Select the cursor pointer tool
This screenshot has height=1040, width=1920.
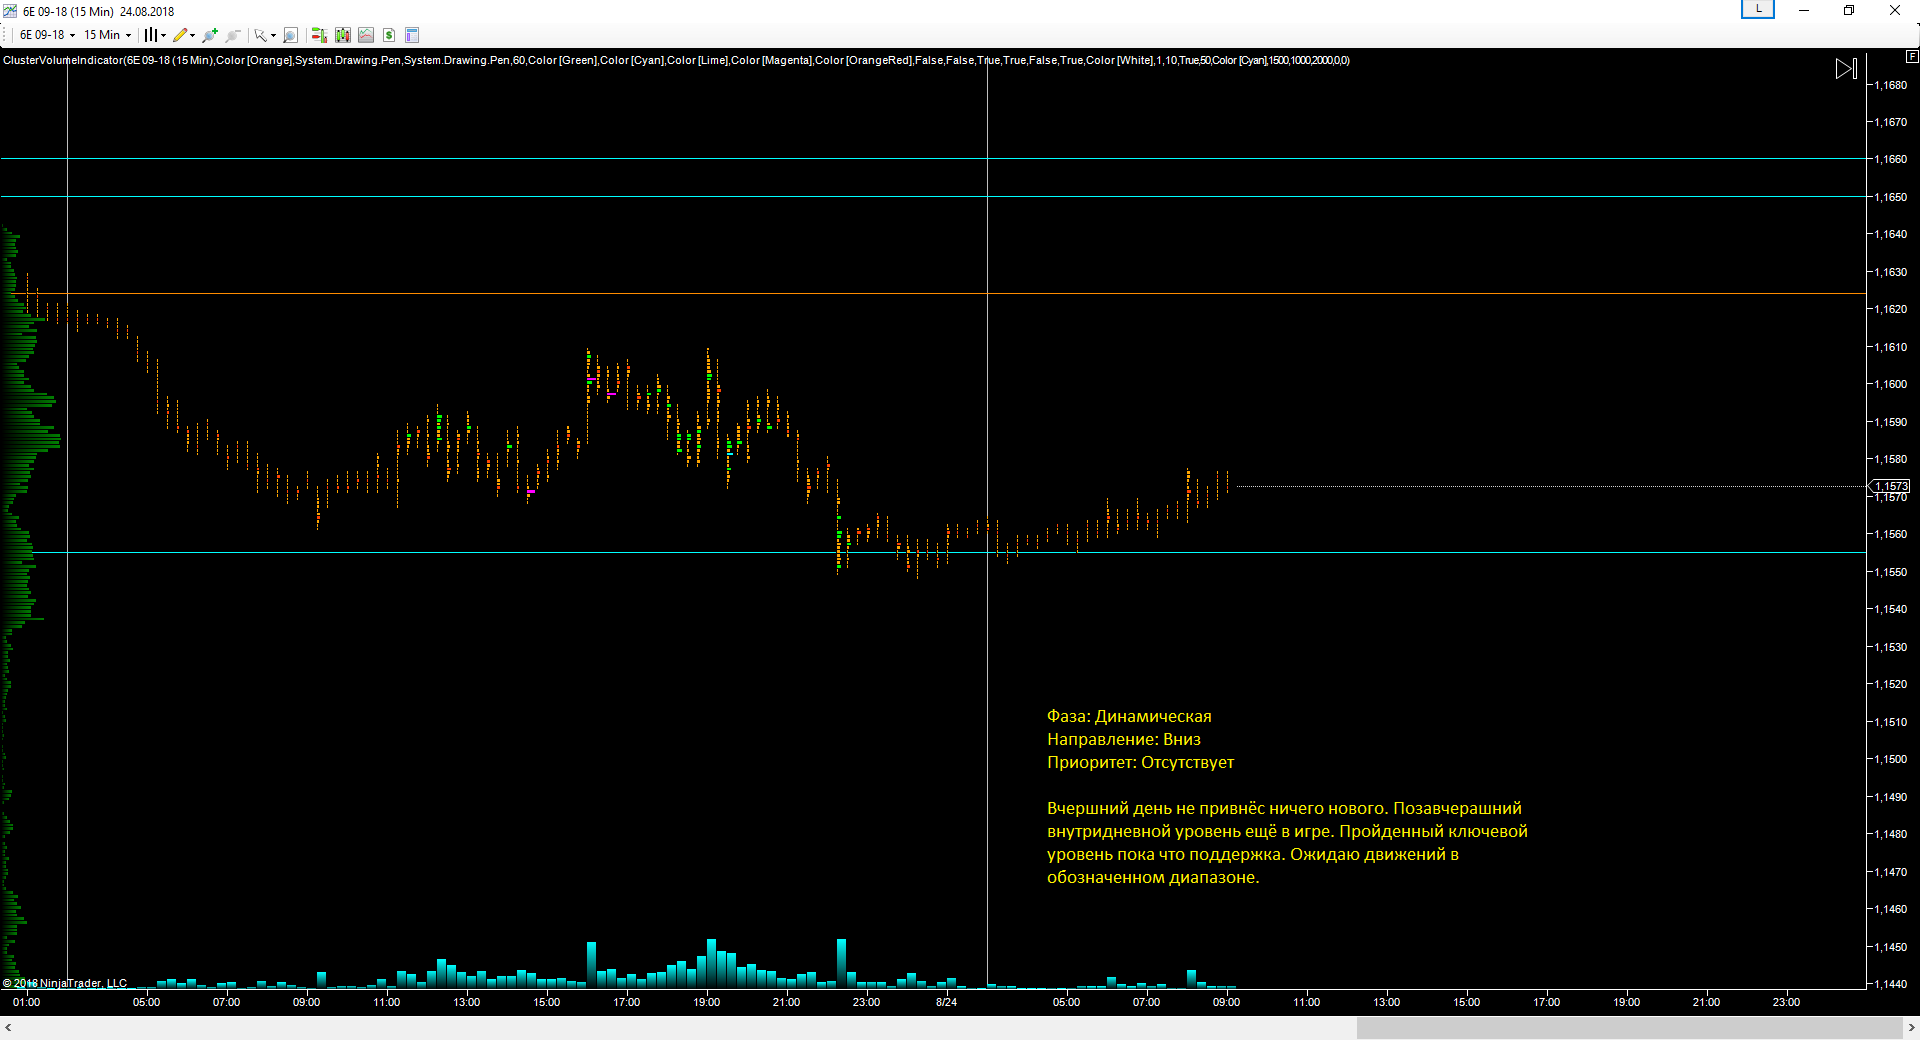[260, 35]
